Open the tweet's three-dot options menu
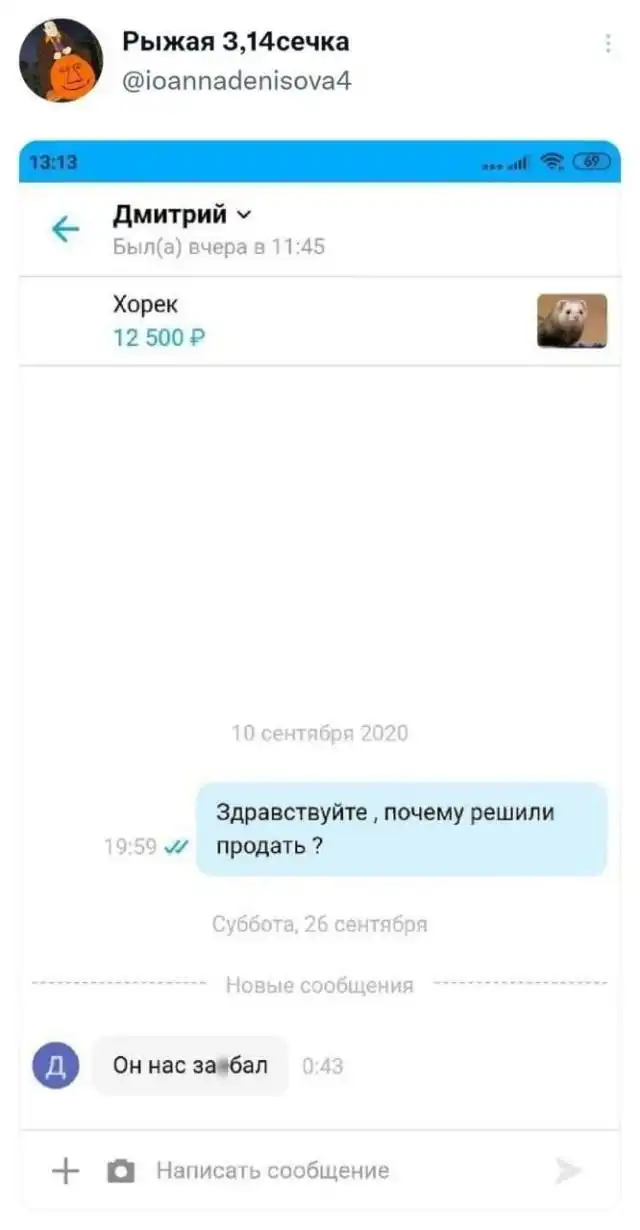The height and width of the screenshot is (1230, 640). [x=609, y=45]
